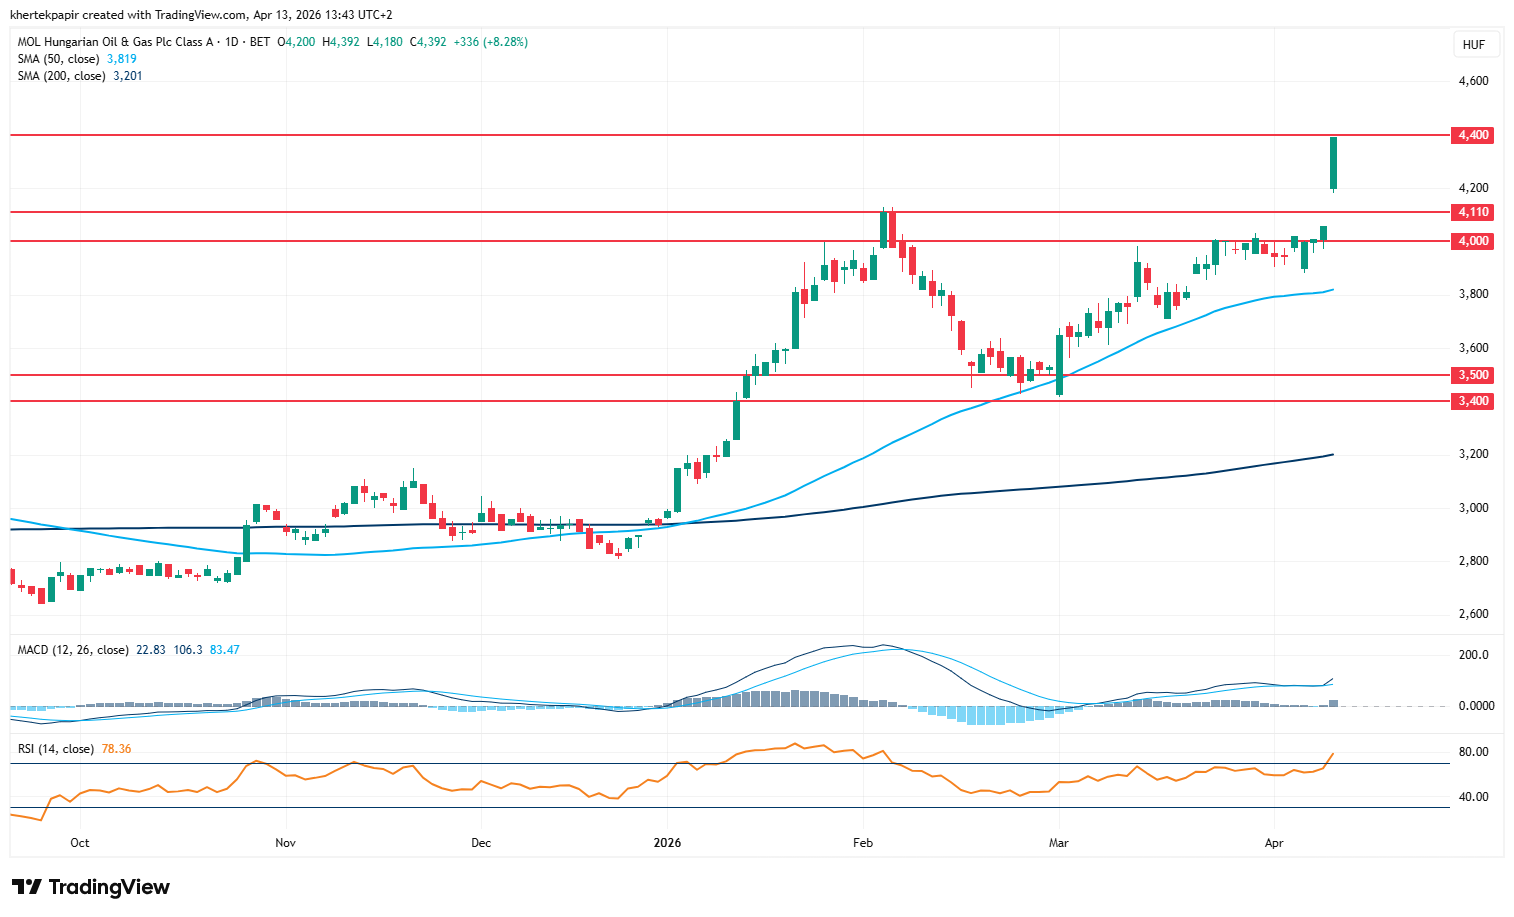Click the RSI (14, close) indicator legend

56,749
